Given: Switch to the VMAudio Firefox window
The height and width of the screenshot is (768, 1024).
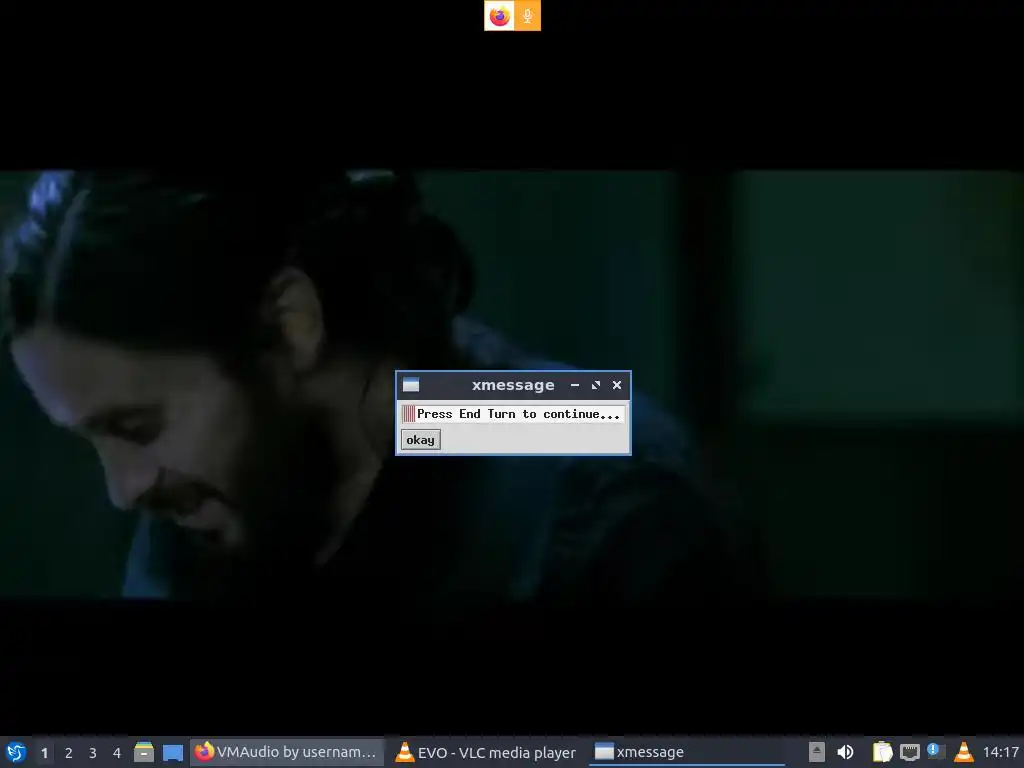Looking at the screenshot, I should (x=287, y=752).
